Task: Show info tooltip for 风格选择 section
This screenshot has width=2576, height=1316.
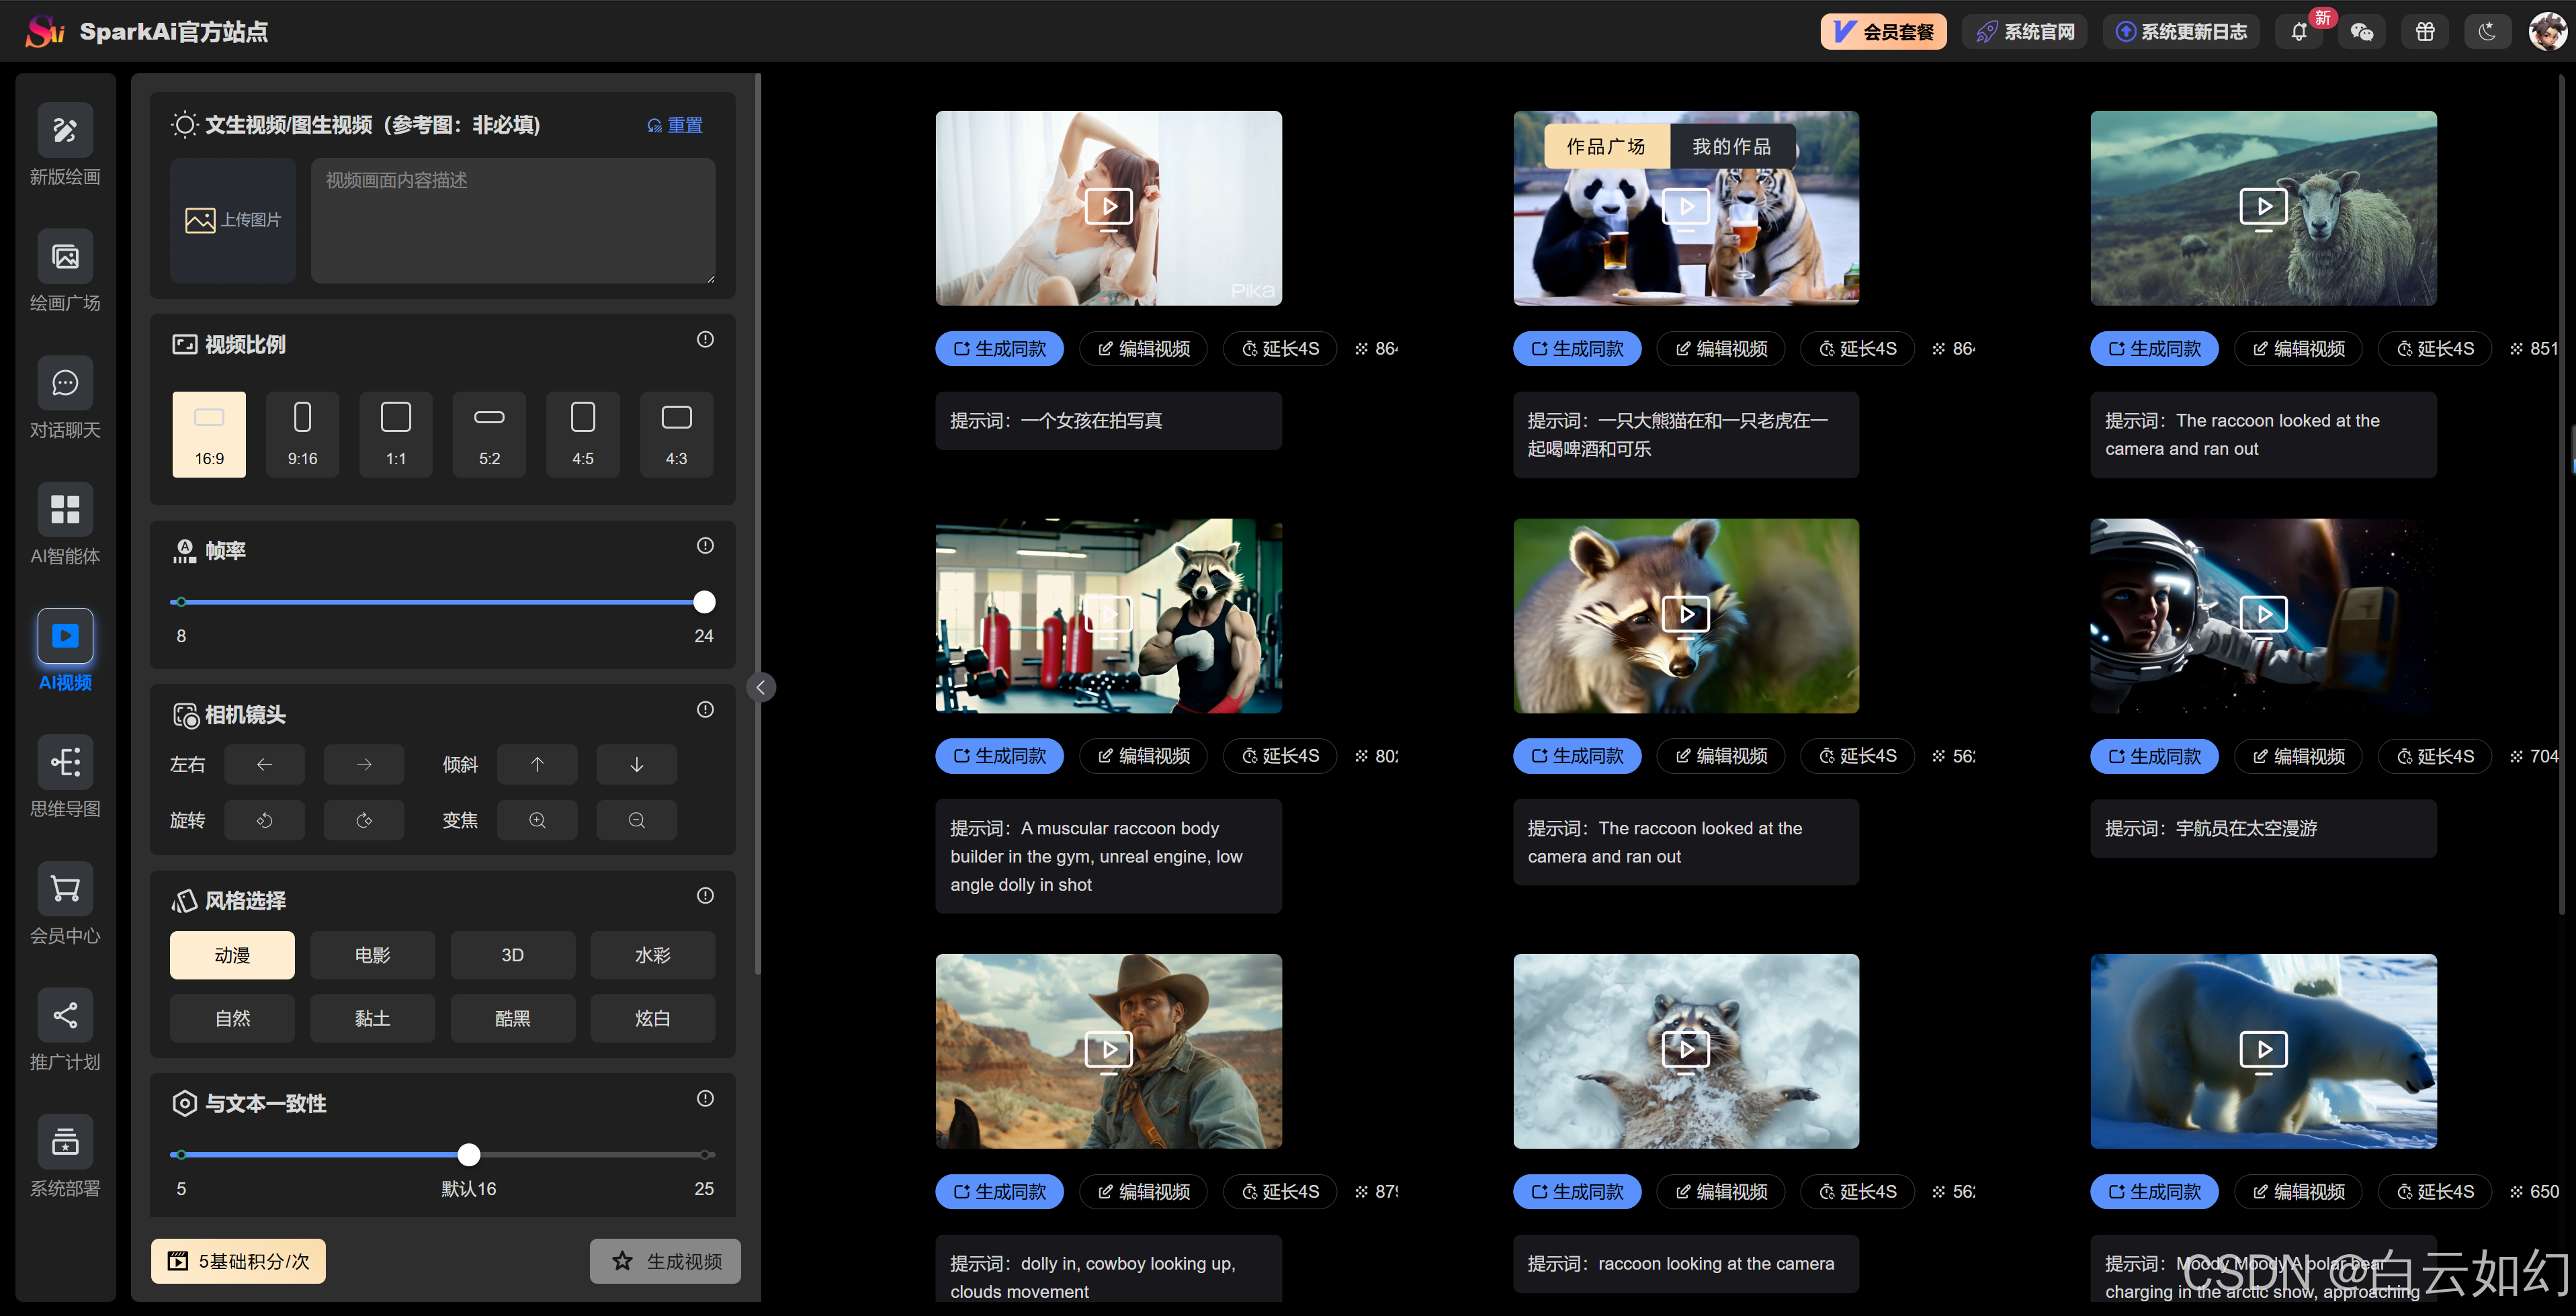Action: point(705,896)
